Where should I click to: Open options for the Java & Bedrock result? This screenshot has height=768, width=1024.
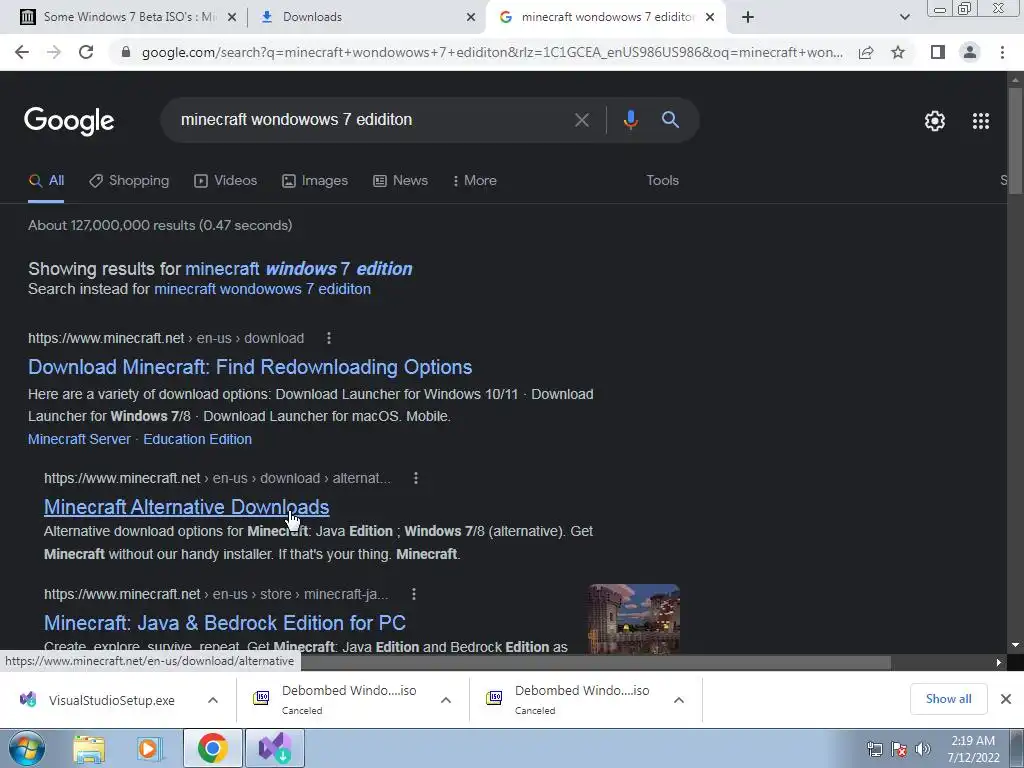pos(413,594)
